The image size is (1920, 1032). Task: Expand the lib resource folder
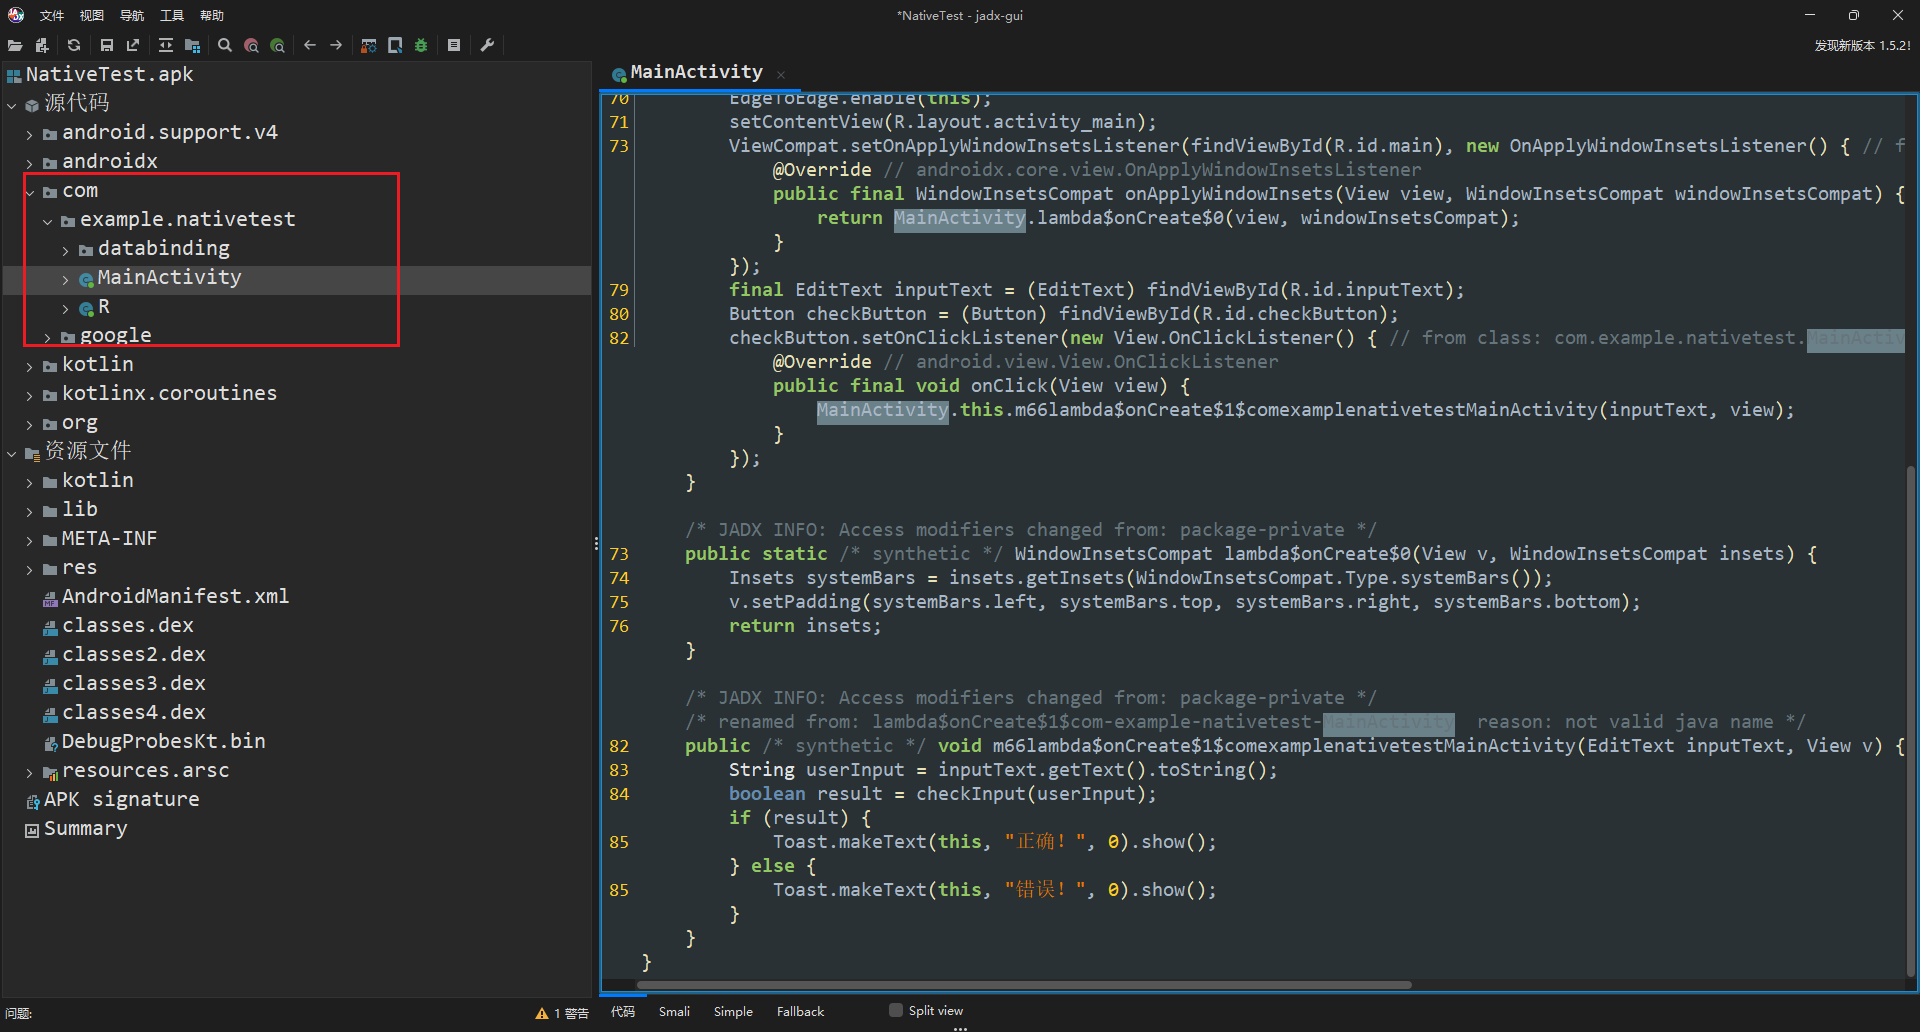tap(30, 512)
